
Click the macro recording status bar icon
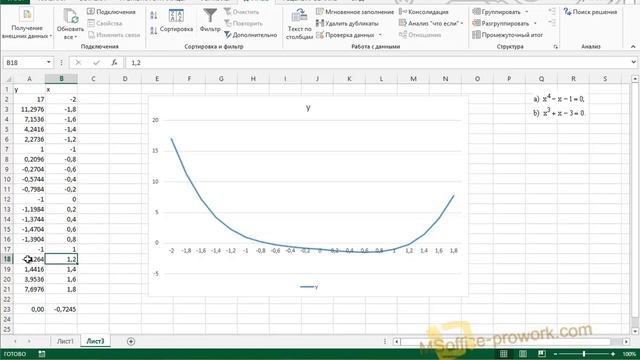coord(42,354)
